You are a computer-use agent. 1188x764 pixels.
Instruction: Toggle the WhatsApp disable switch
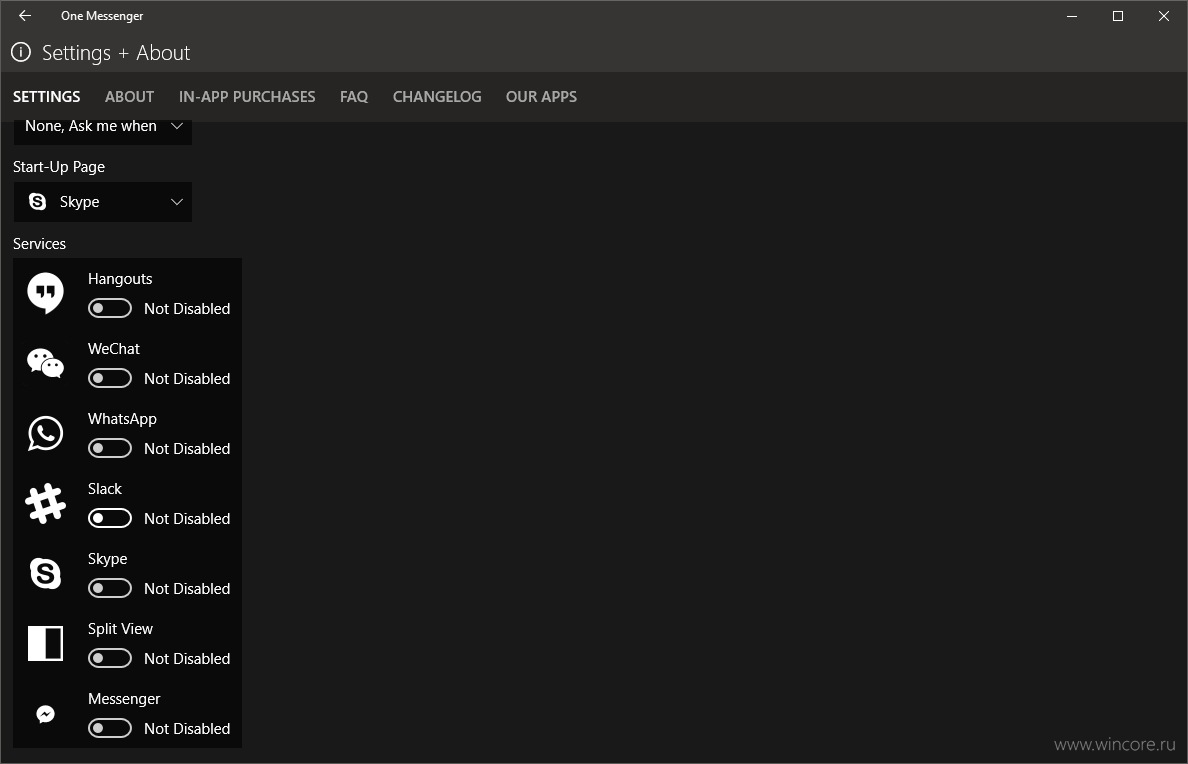110,449
